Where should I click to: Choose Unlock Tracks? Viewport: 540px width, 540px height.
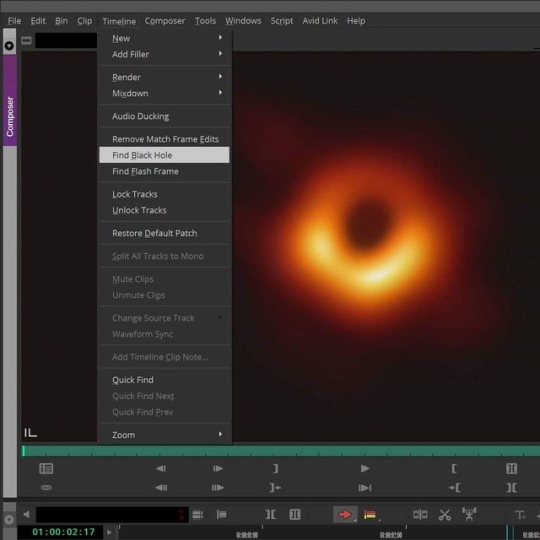(x=165, y=210)
